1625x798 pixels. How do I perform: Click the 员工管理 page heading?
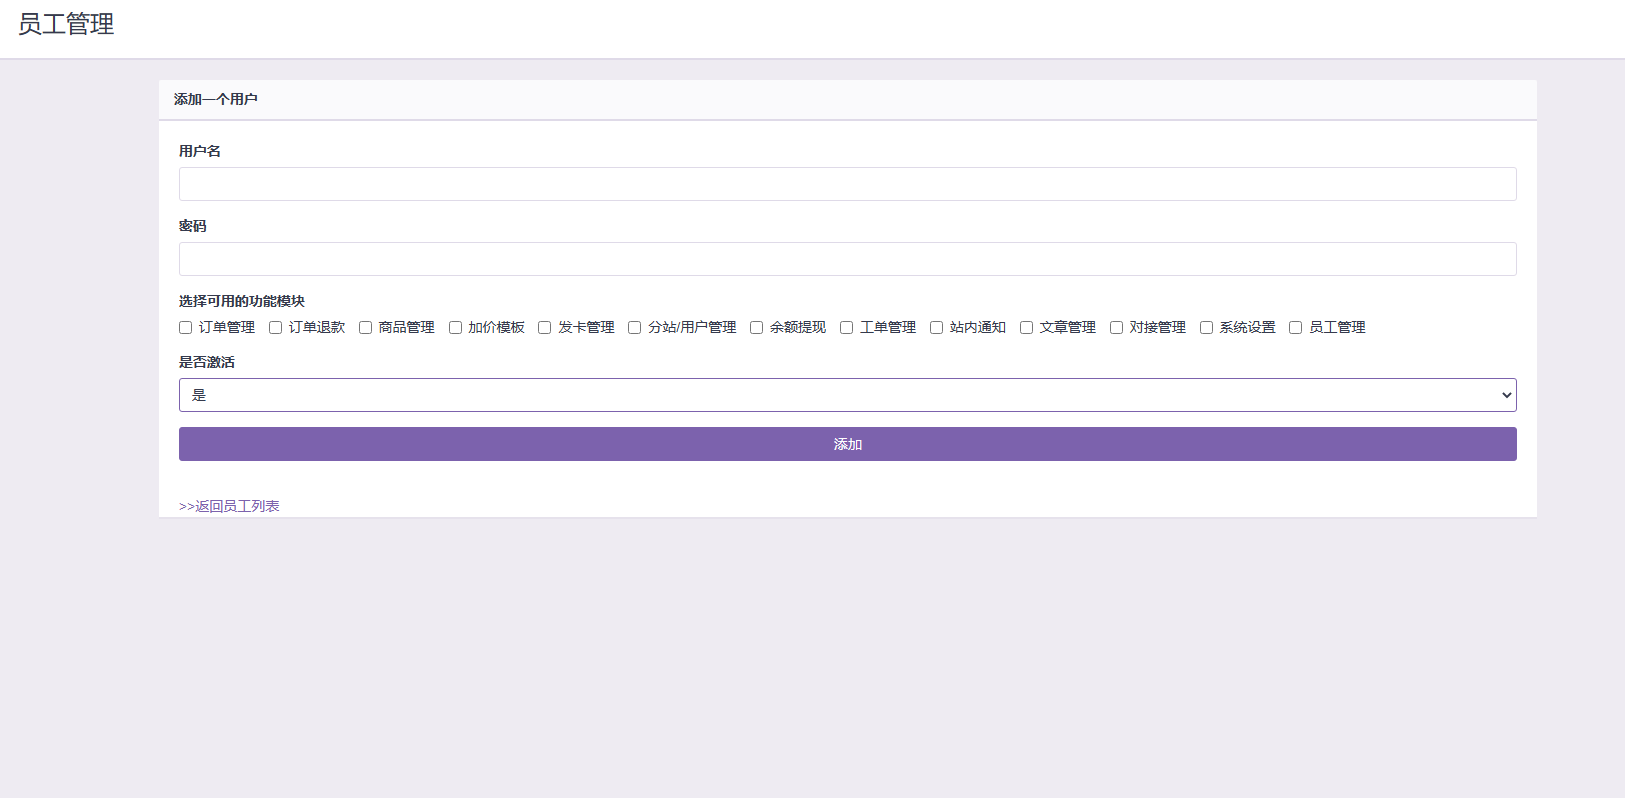click(x=66, y=24)
